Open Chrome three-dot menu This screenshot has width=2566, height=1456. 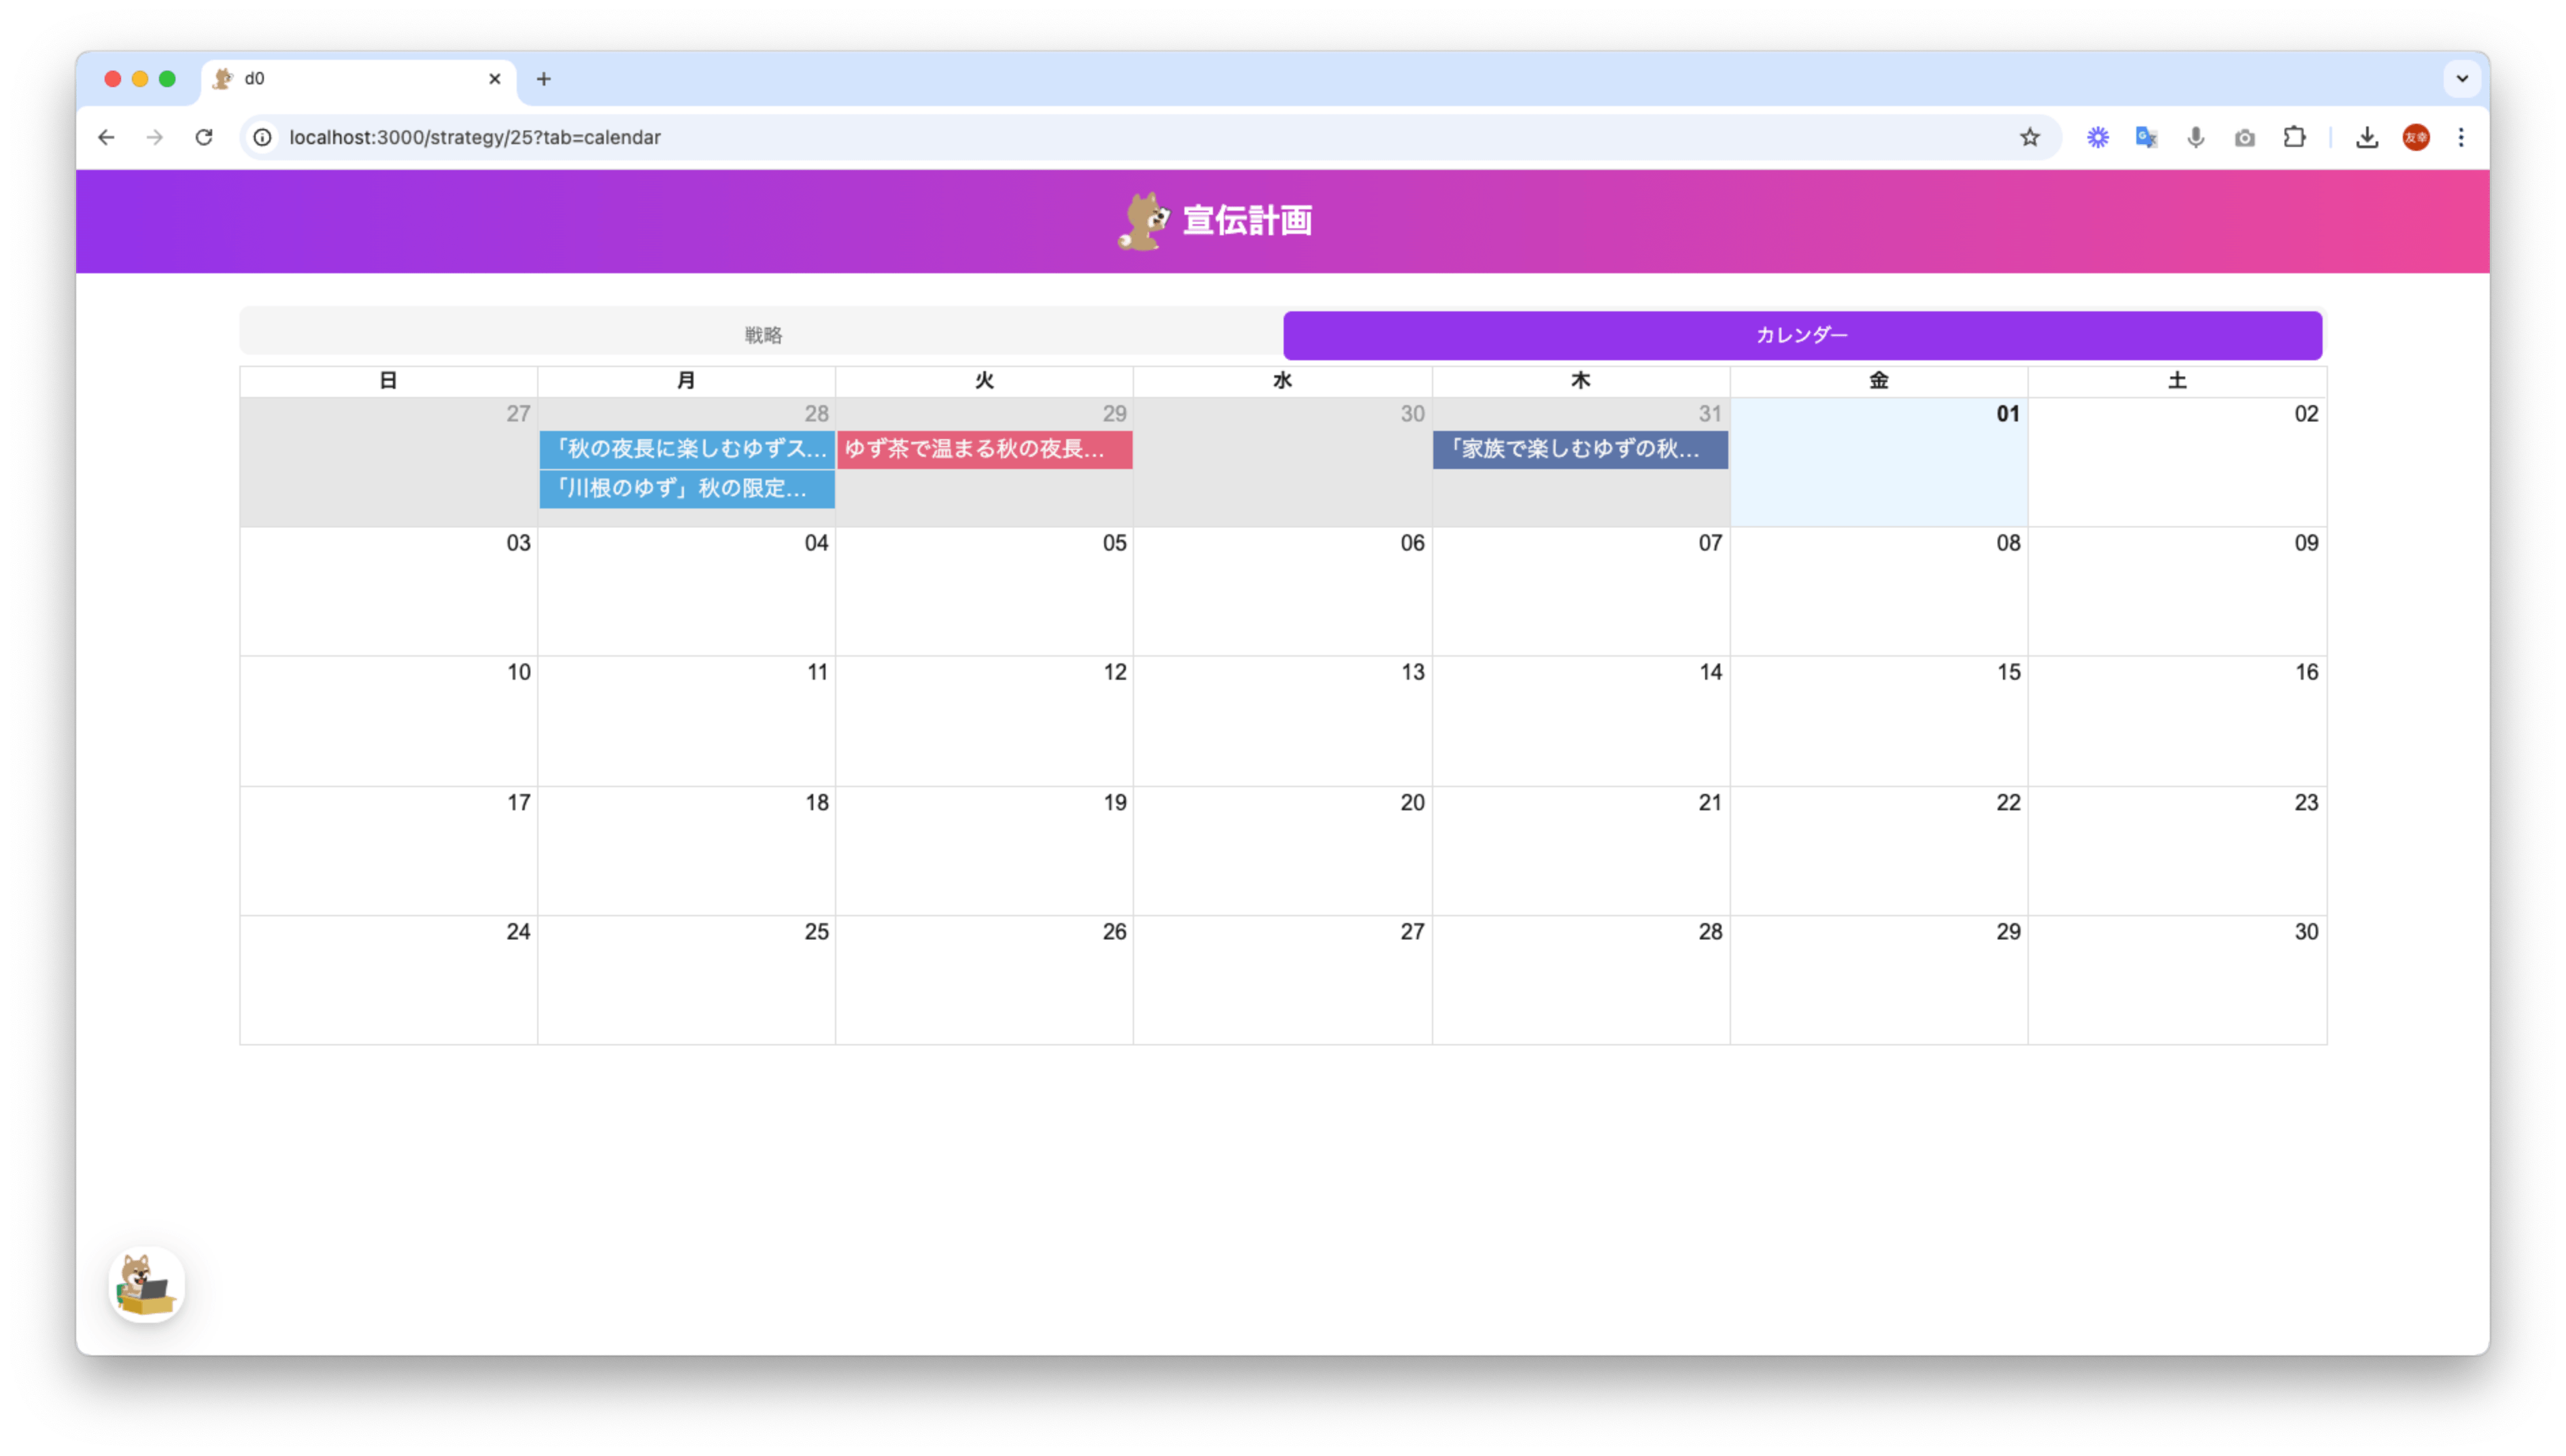coord(2461,137)
